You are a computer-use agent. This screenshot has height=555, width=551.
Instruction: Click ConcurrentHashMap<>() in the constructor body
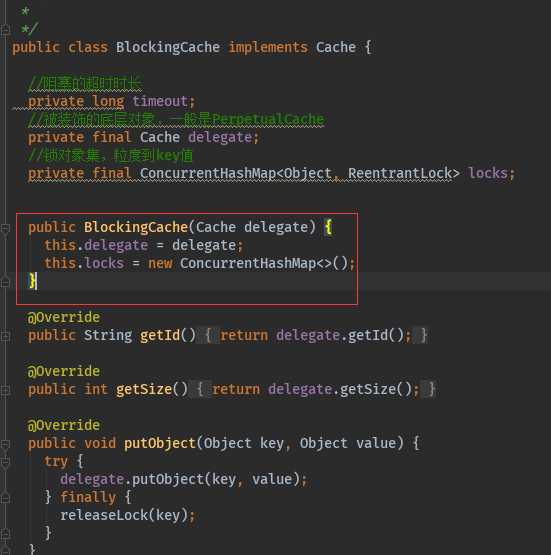click(x=264, y=264)
